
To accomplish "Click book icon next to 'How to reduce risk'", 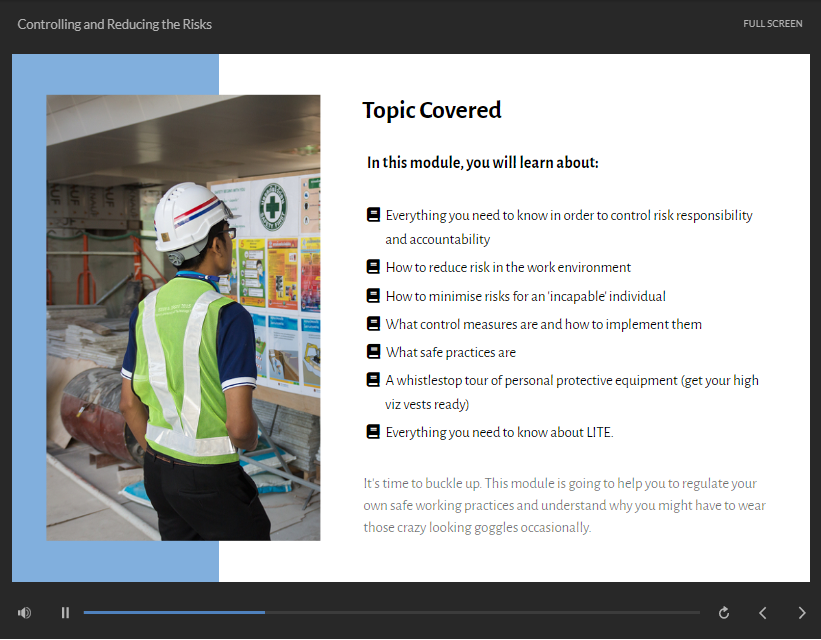I will click(373, 267).
